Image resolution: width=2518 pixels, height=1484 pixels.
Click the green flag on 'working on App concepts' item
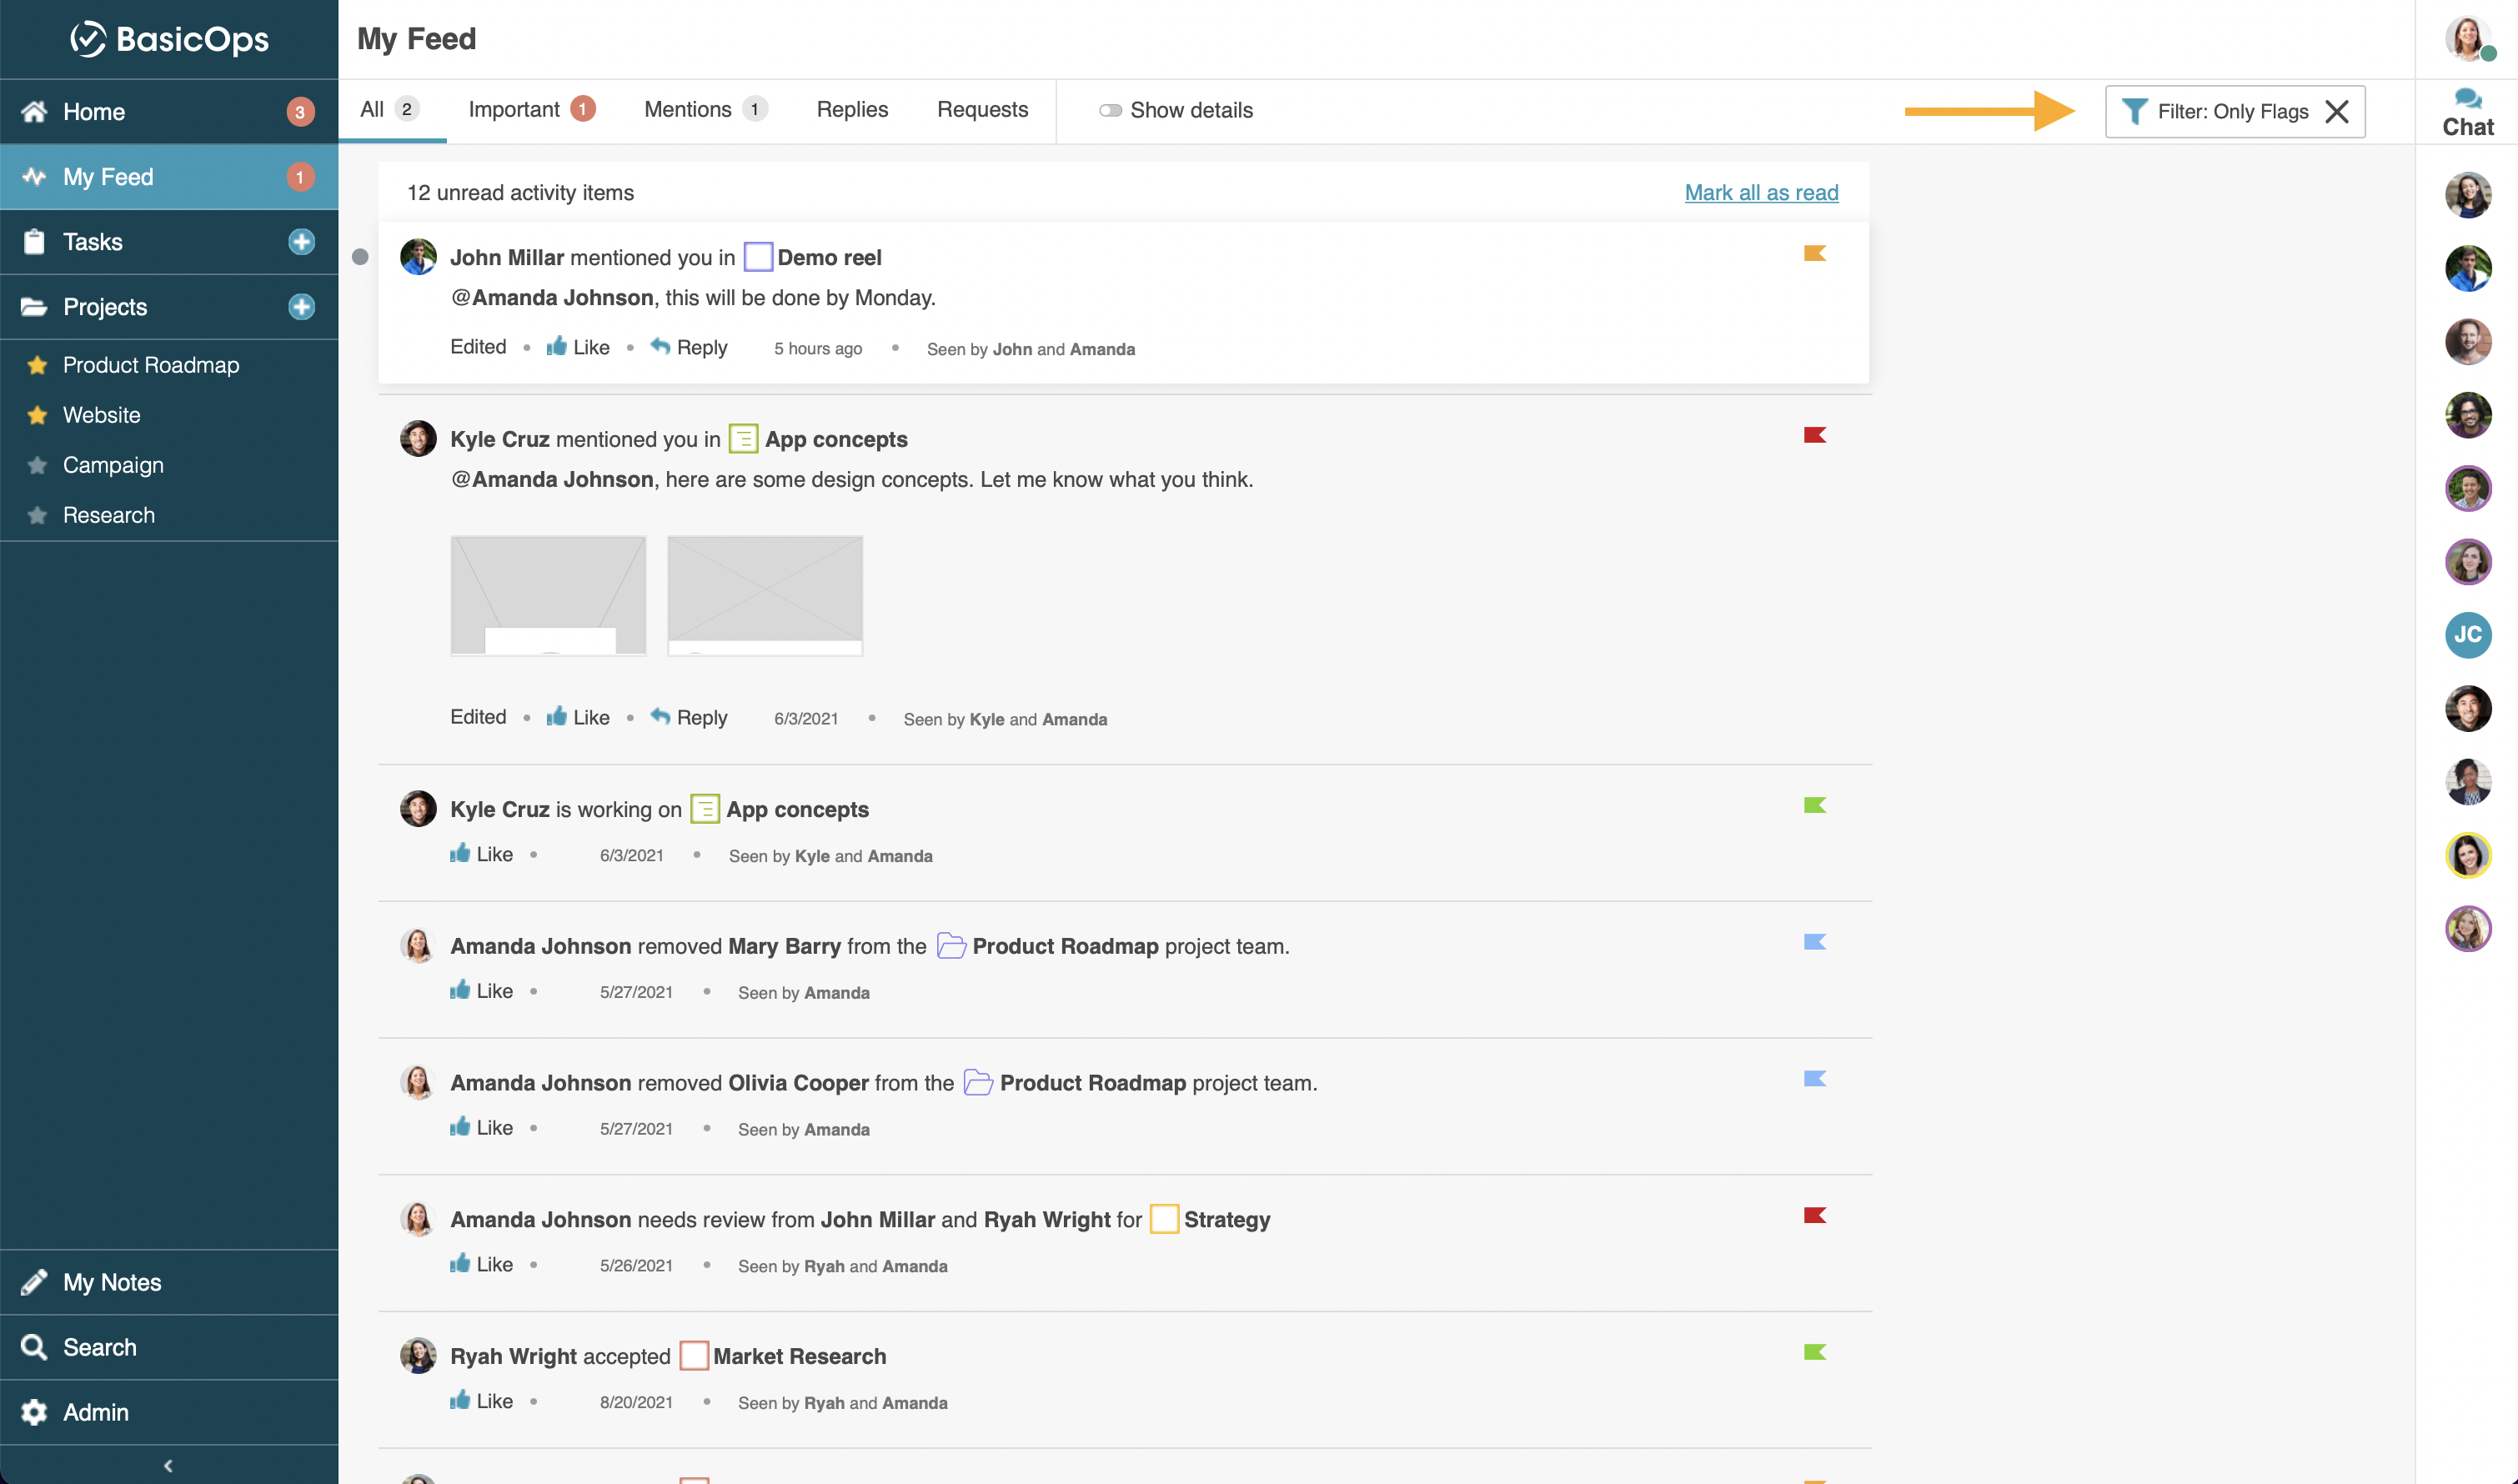1814,806
